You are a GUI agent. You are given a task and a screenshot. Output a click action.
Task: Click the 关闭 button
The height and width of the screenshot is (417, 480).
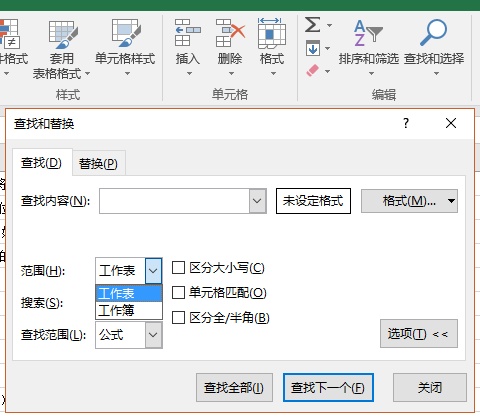[x=430, y=387]
